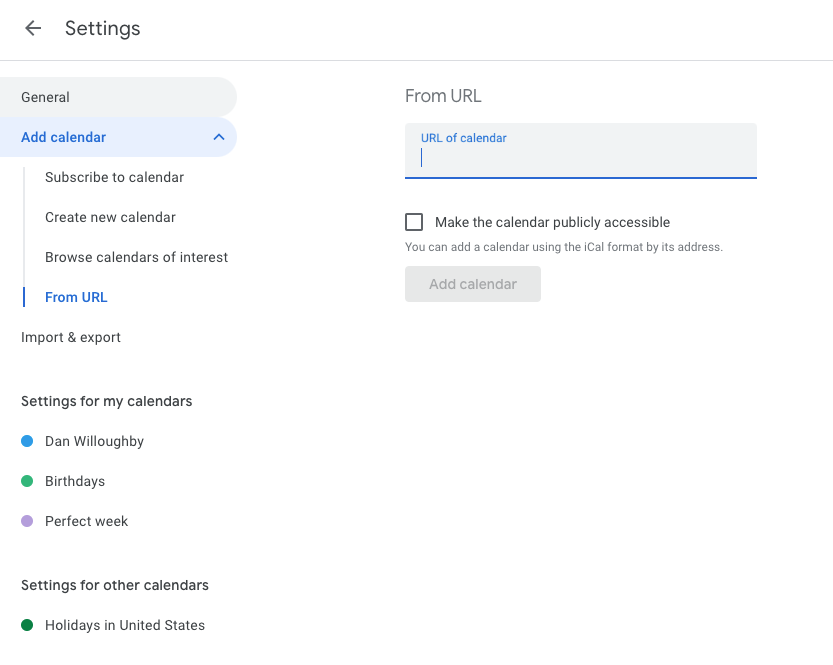Select the From URL option
The image size is (833, 665).
click(x=76, y=297)
